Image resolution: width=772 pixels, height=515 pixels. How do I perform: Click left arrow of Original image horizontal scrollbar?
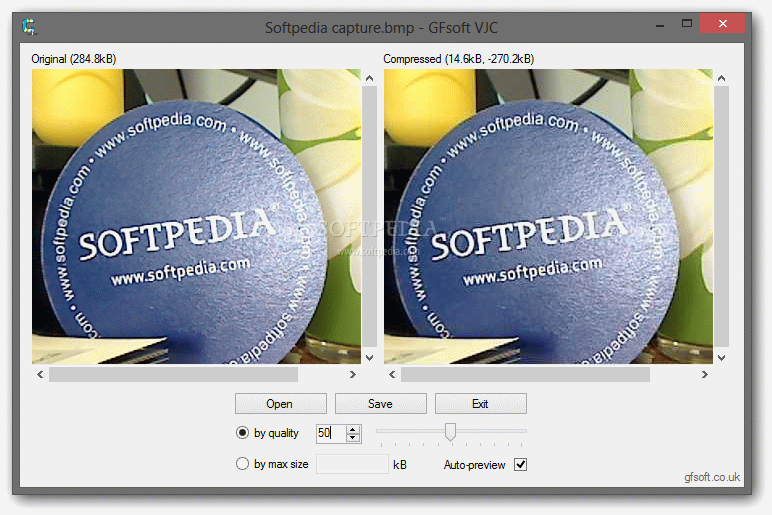[x=40, y=375]
